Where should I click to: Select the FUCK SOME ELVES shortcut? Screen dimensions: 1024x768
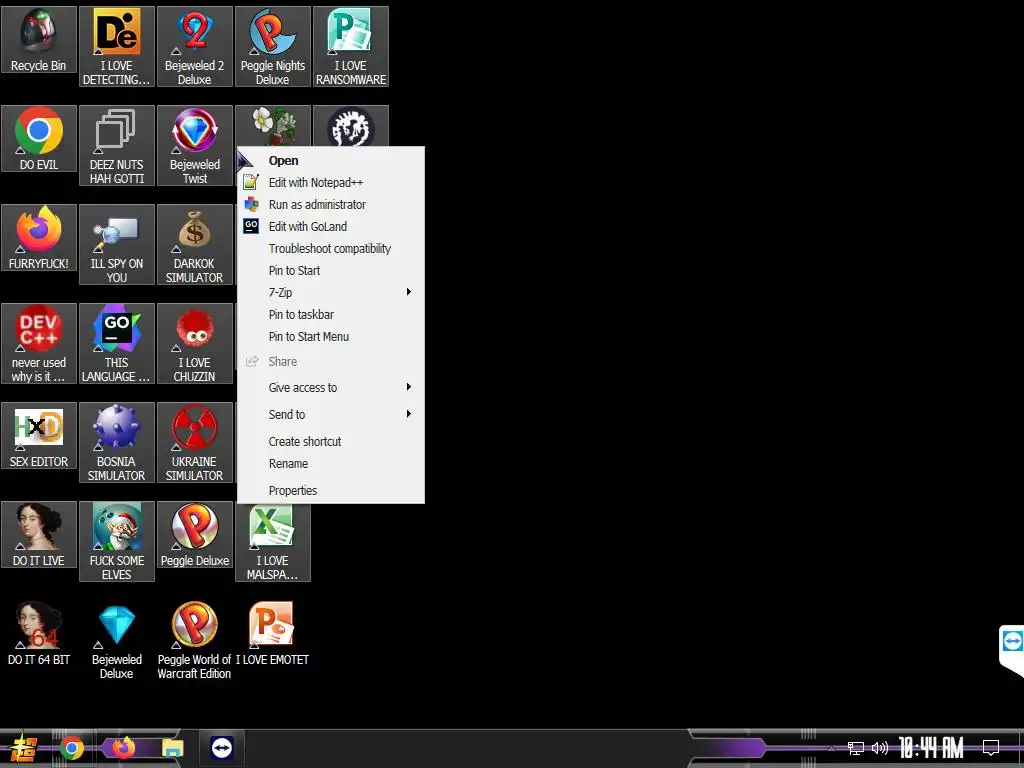(x=116, y=541)
